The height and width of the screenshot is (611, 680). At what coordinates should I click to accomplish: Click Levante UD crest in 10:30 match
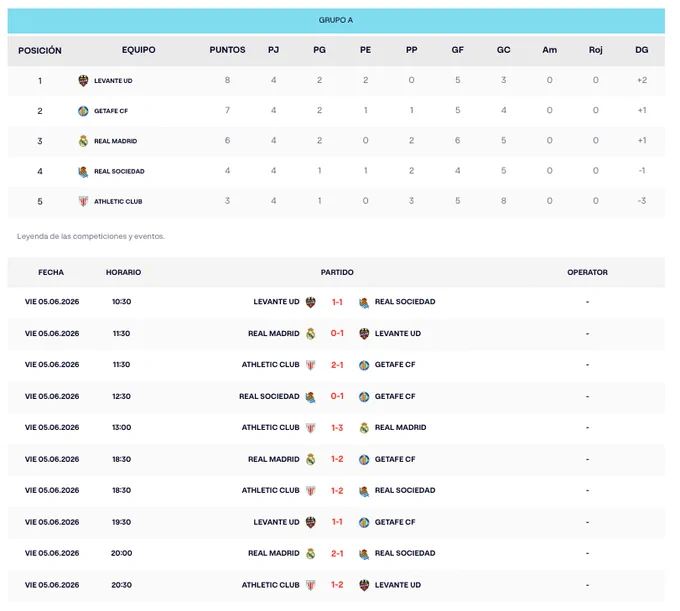[311, 302]
